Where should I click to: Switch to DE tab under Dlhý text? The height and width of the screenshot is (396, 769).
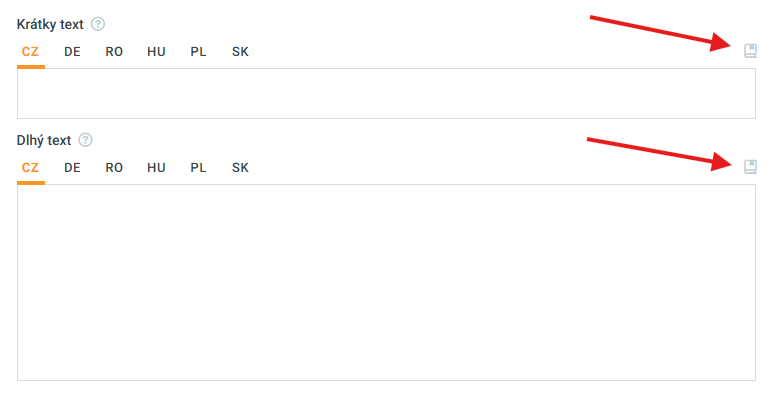pos(72,168)
